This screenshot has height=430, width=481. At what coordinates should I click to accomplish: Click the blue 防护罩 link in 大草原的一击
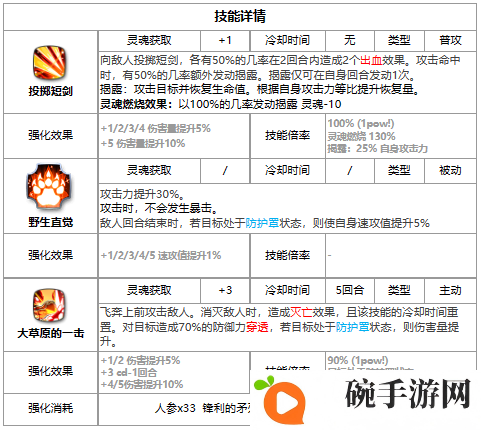coord(352,327)
